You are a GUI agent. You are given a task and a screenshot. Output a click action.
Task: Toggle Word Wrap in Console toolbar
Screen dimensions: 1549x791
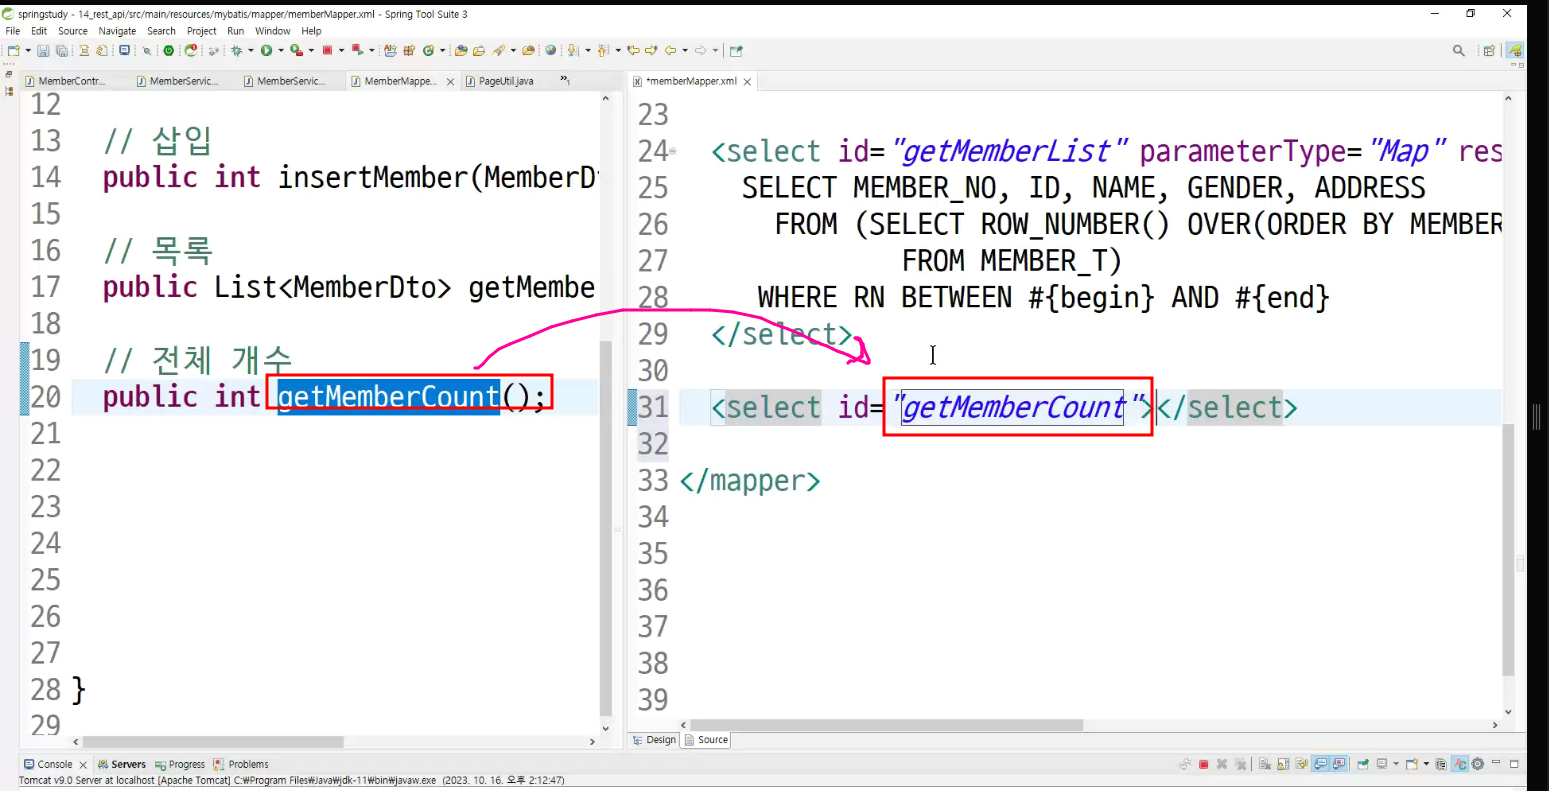click(1301, 764)
